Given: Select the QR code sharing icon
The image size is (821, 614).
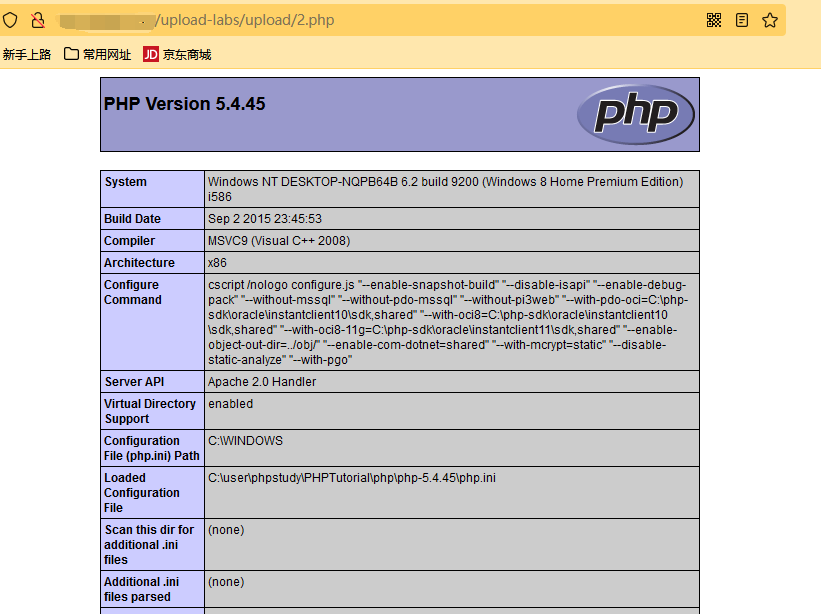Looking at the screenshot, I should [713, 19].
